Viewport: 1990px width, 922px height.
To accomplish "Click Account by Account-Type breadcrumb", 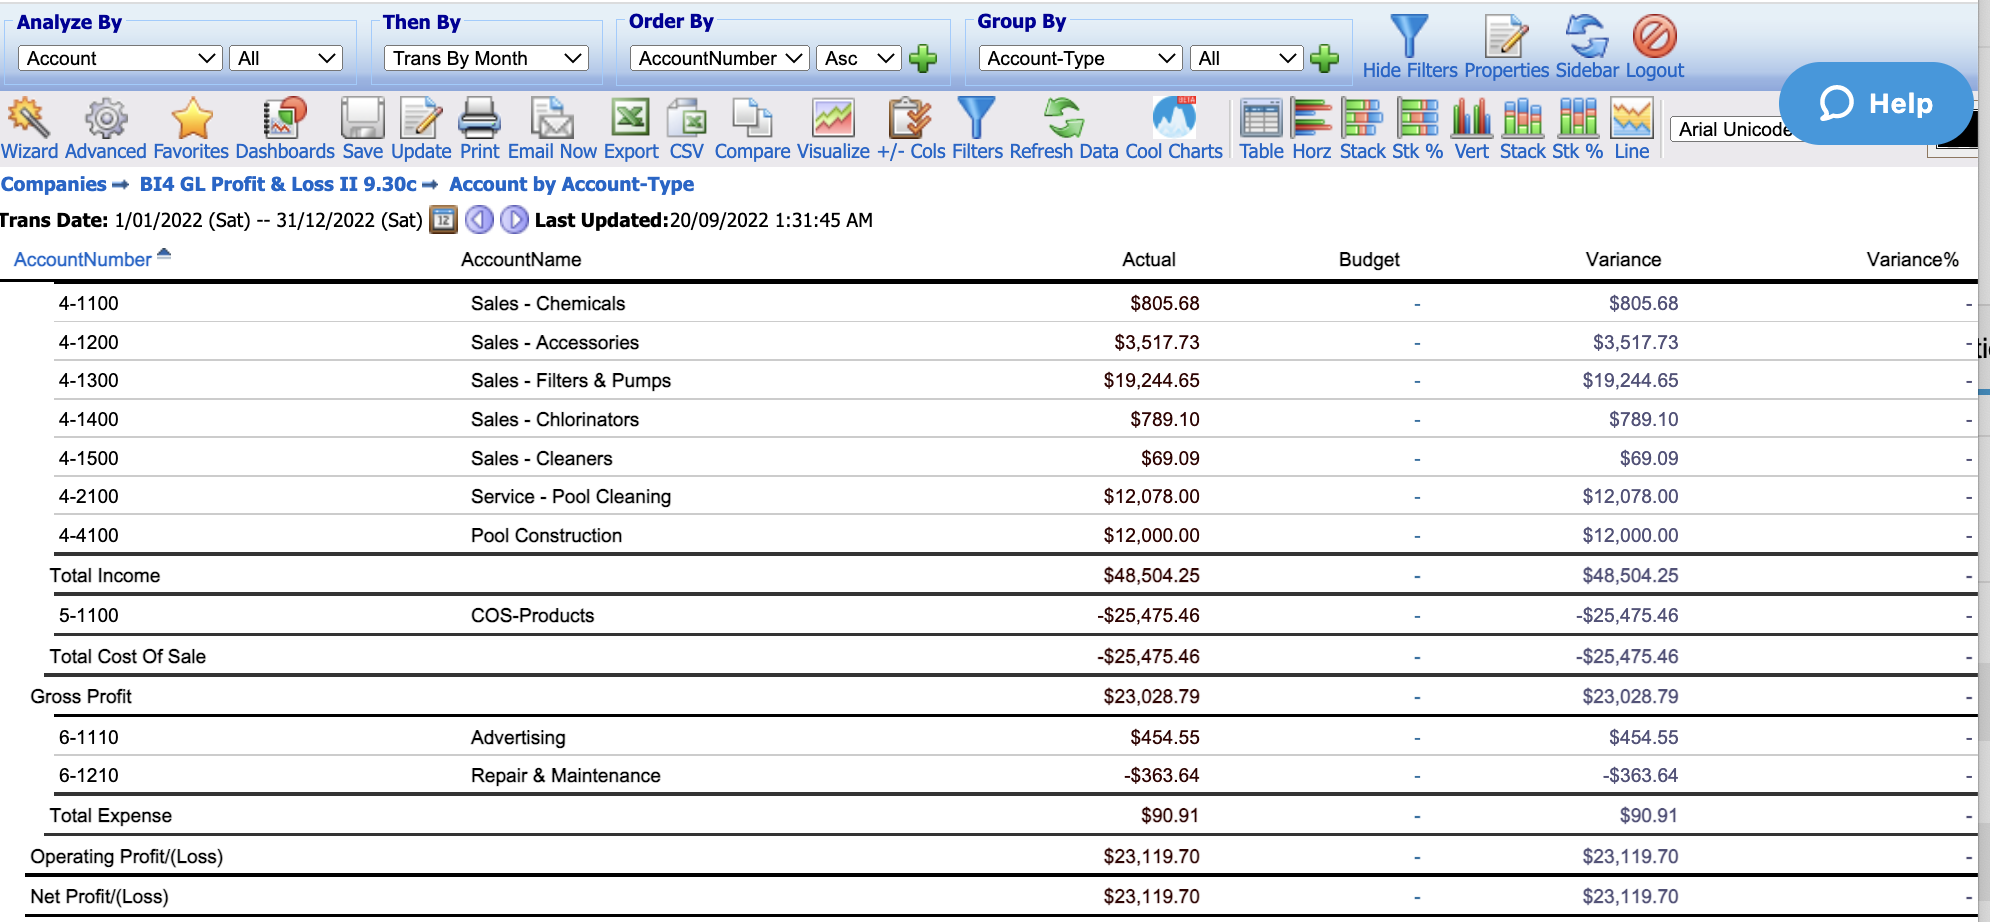I will (571, 184).
